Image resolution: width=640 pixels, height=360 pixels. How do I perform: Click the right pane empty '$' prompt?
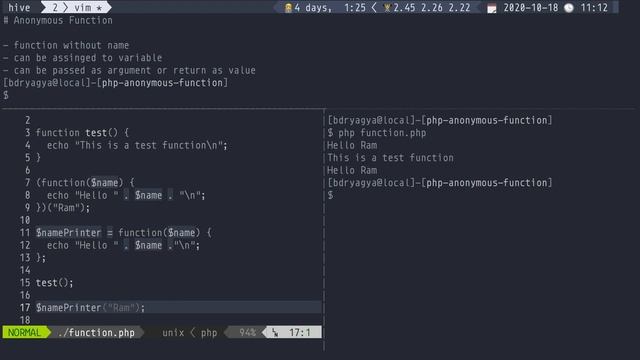tap(330, 195)
